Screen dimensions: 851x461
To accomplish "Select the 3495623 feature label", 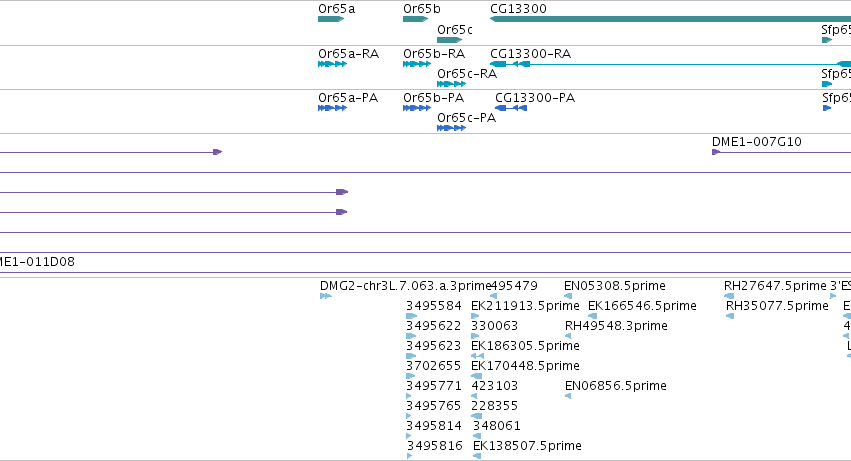I will pyautogui.click(x=434, y=346).
